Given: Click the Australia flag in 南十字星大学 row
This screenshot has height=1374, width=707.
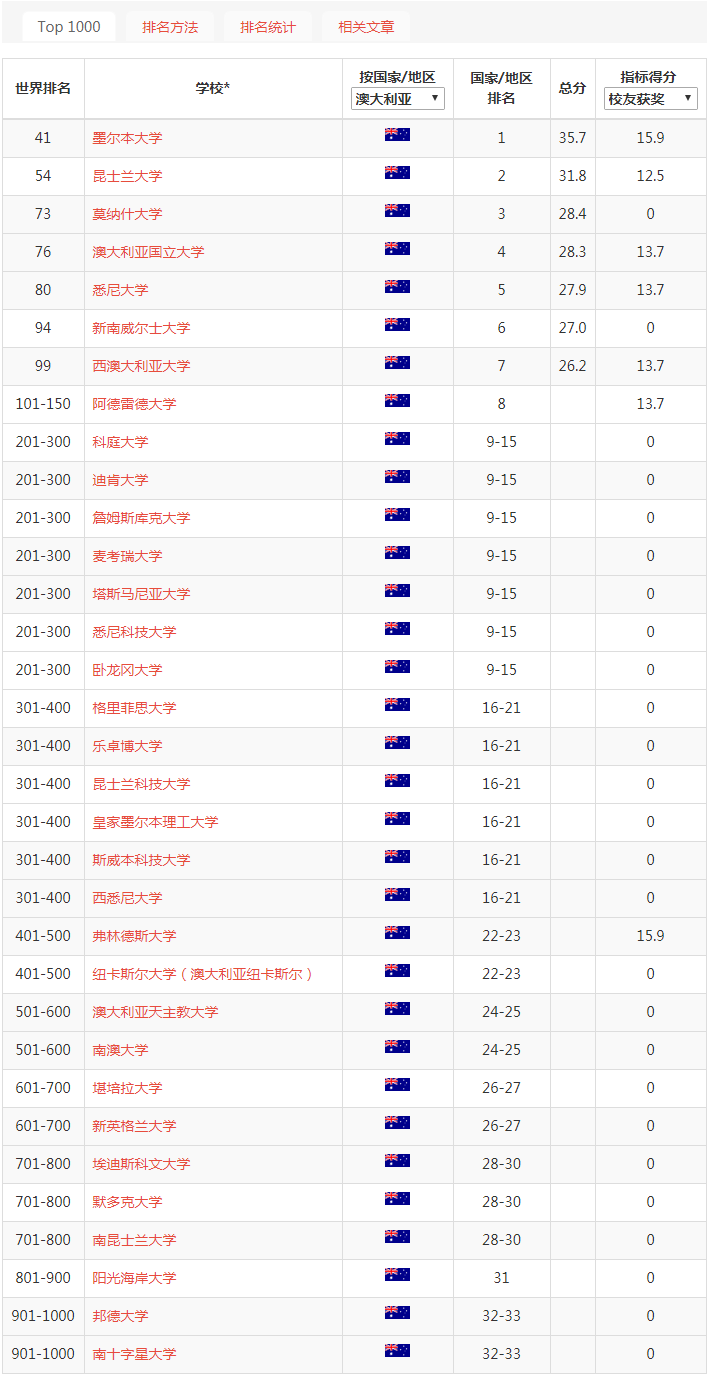Looking at the screenshot, I should click(397, 1351).
